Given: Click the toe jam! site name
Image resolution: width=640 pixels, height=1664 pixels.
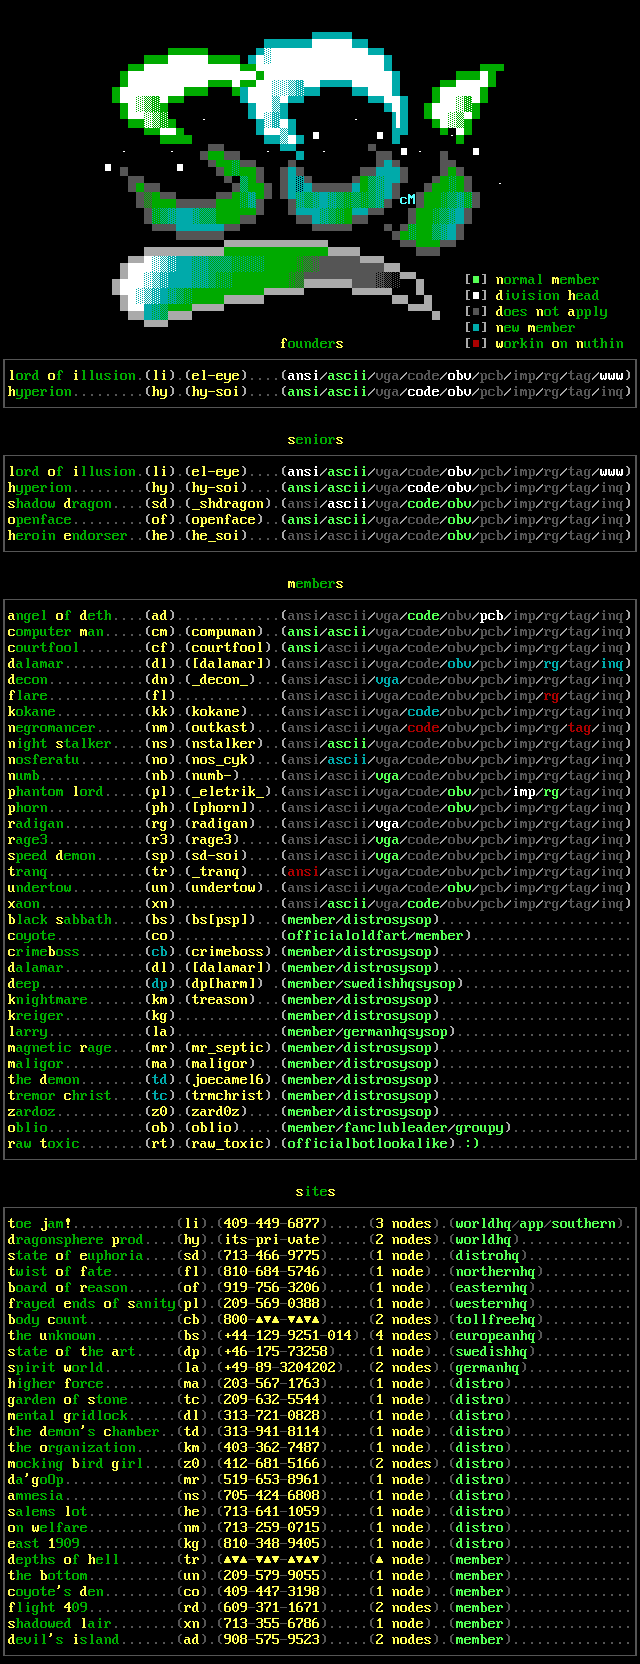Looking at the screenshot, I should coord(40,1224).
